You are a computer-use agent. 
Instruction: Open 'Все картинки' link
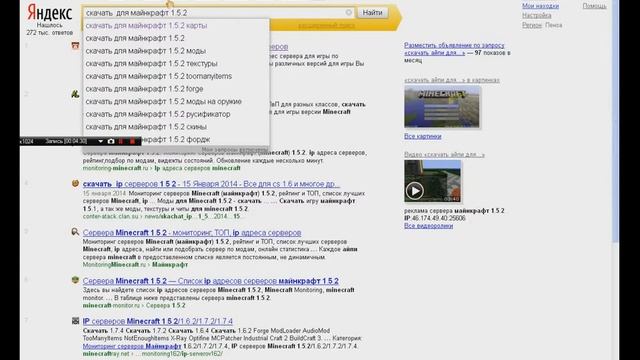click(x=422, y=136)
